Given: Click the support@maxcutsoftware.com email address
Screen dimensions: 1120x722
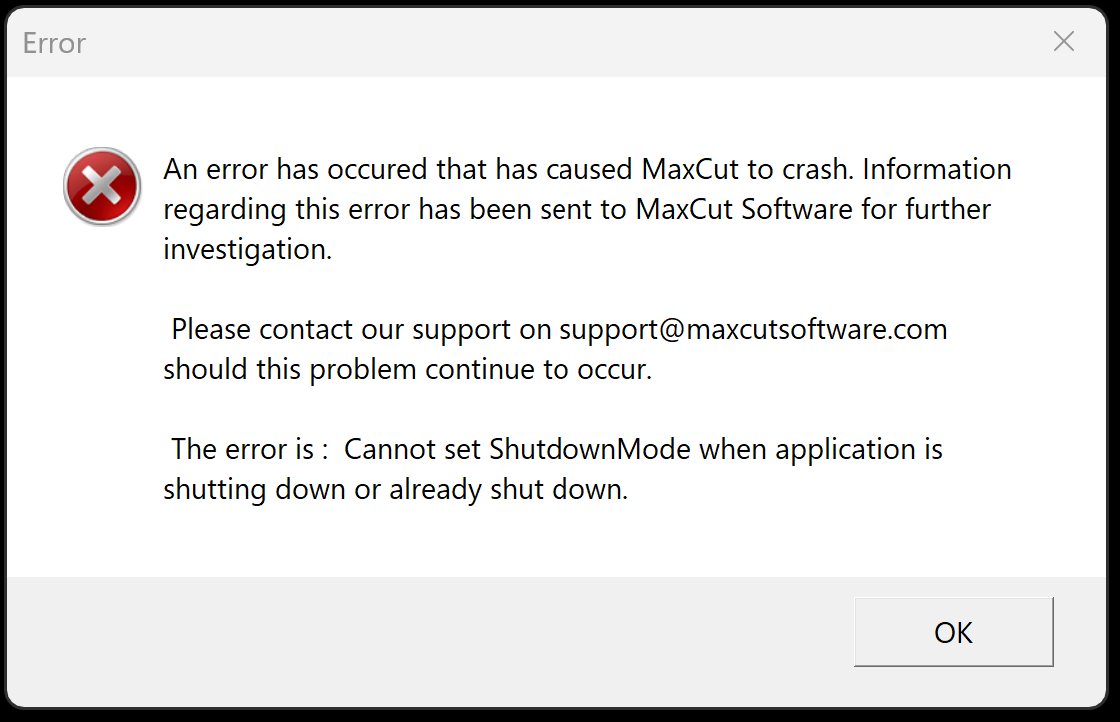Looking at the screenshot, I should (x=753, y=329).
